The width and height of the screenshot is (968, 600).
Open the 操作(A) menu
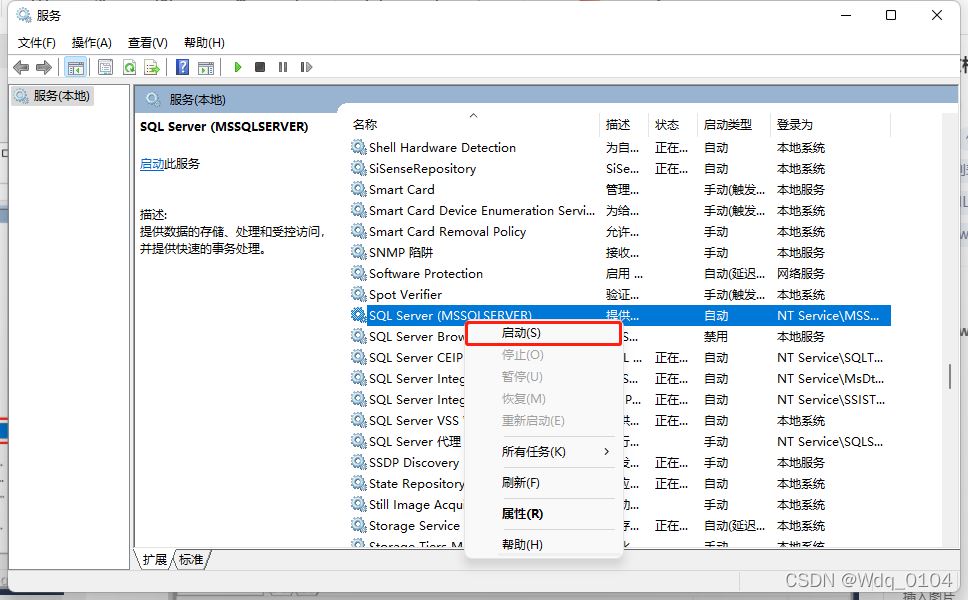point(91,42)
